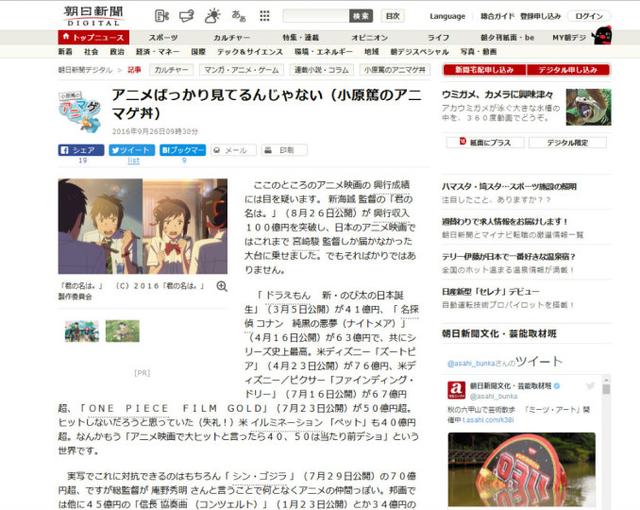Click the 検索 search button
640x510 pixels.
[361, 16]
